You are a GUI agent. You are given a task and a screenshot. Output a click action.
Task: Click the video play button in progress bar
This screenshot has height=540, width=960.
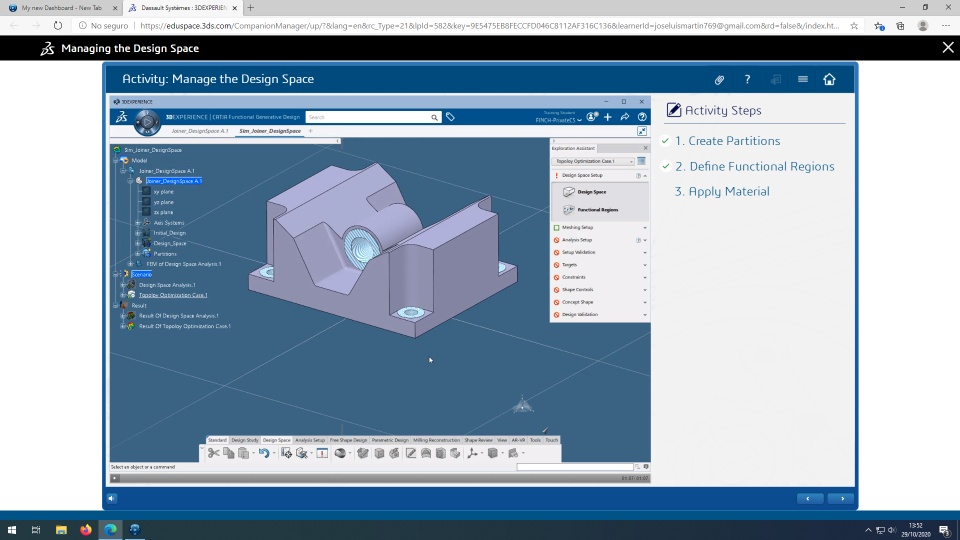click(114, 478)
